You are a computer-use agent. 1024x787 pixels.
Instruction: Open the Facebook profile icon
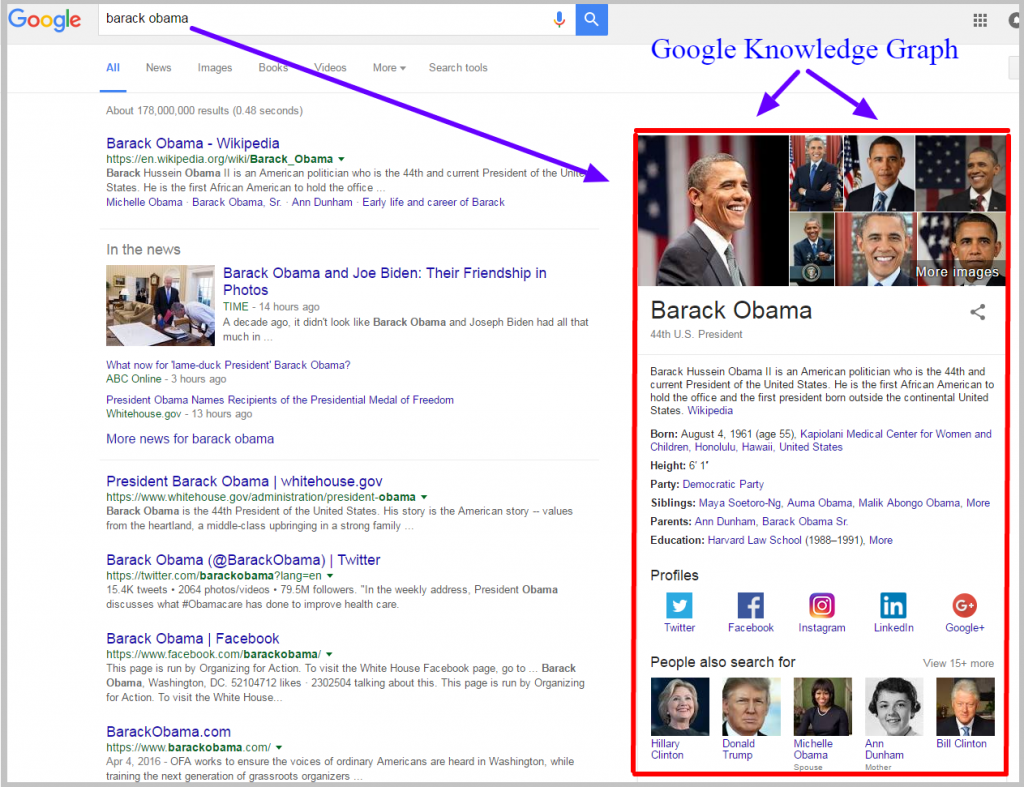coord(750,605)
